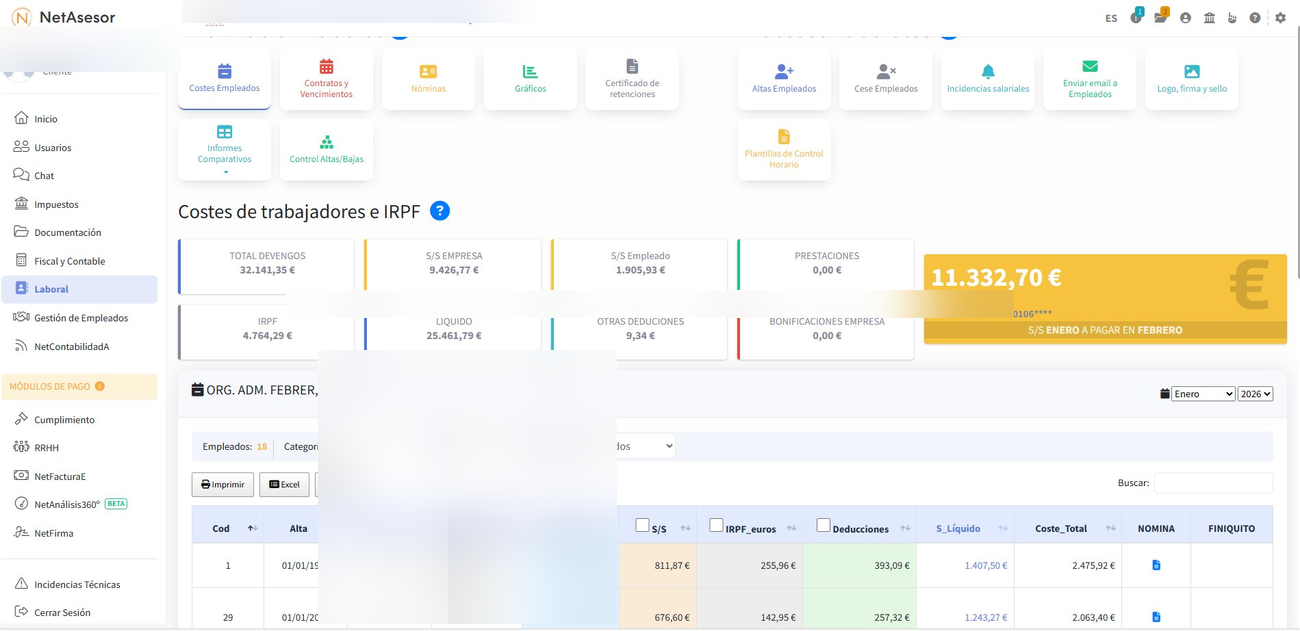
Task: Click the blue help question mark icon
Action: pyautogui.click(x=439, y=211)
